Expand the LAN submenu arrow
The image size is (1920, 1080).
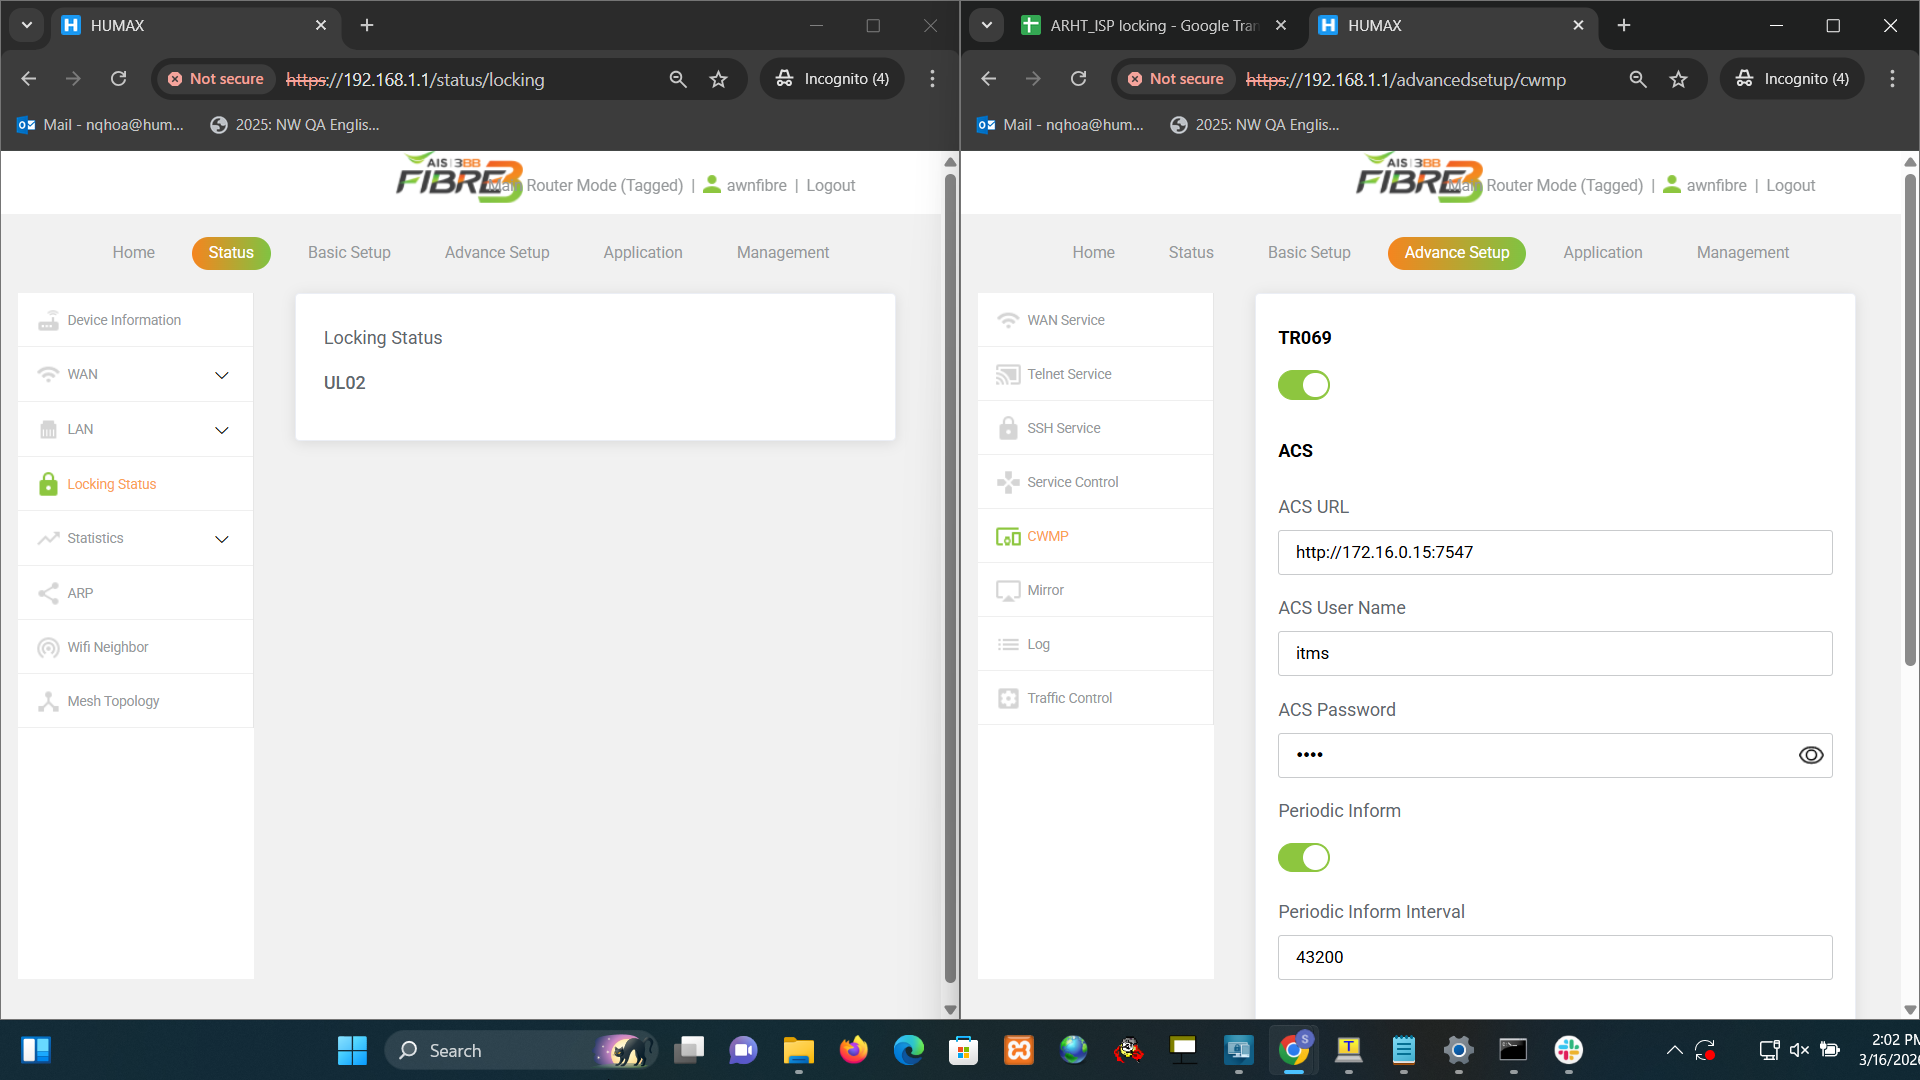[222, 430]
